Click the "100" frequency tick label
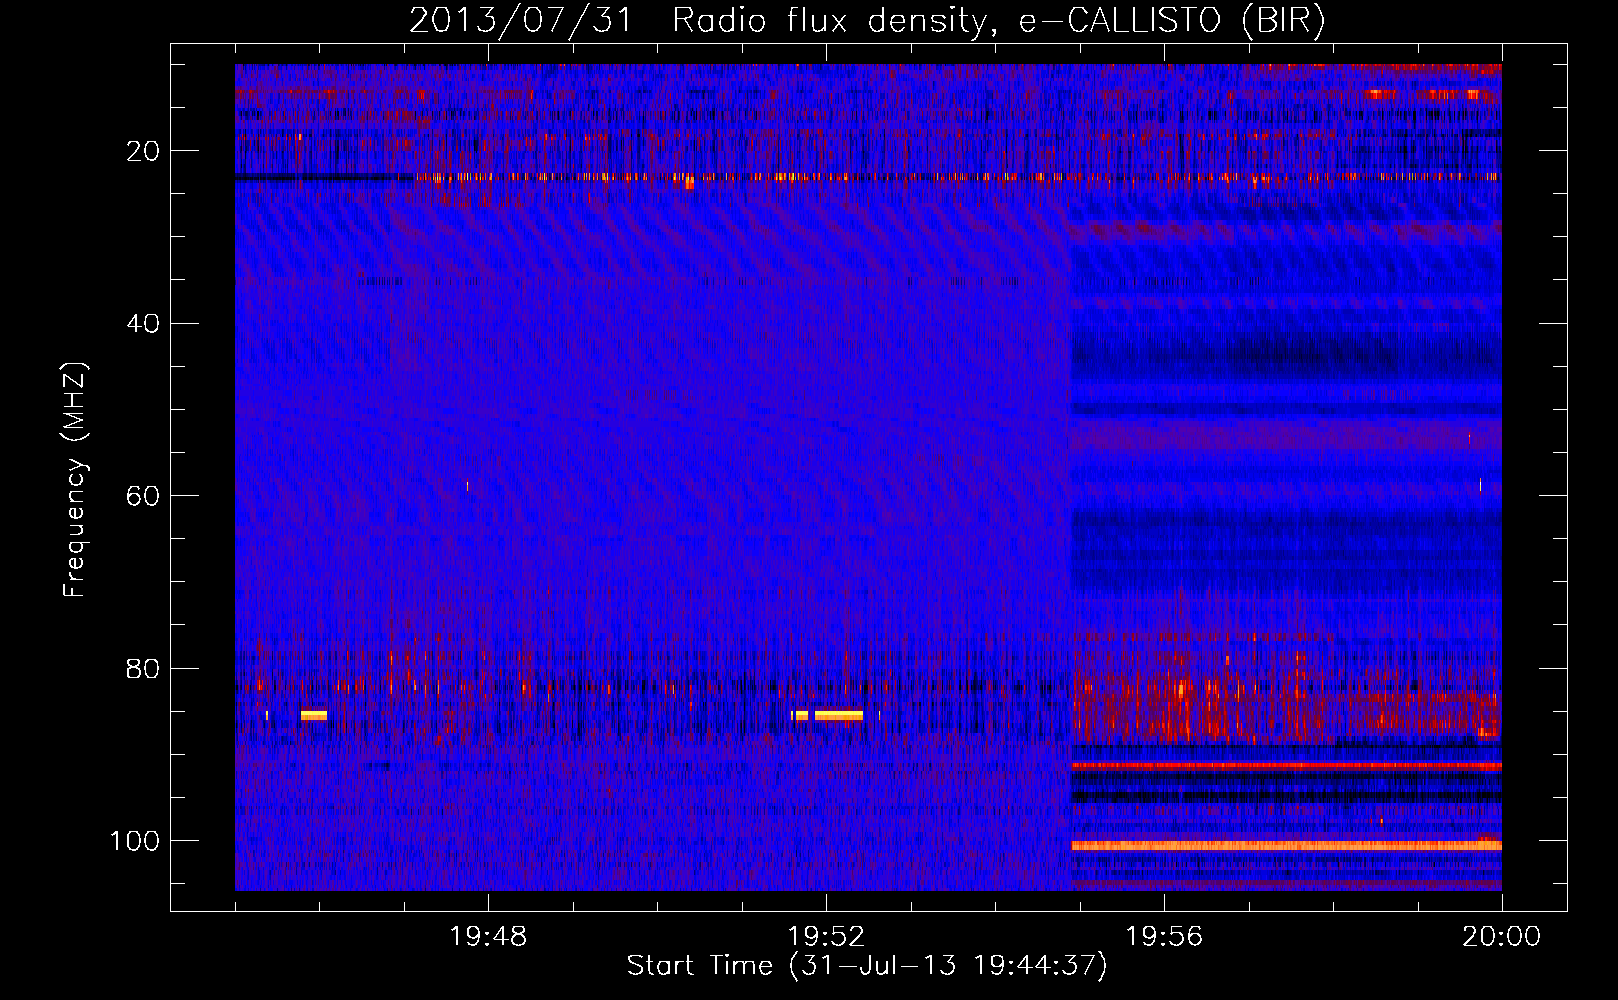 pos(135,841)
